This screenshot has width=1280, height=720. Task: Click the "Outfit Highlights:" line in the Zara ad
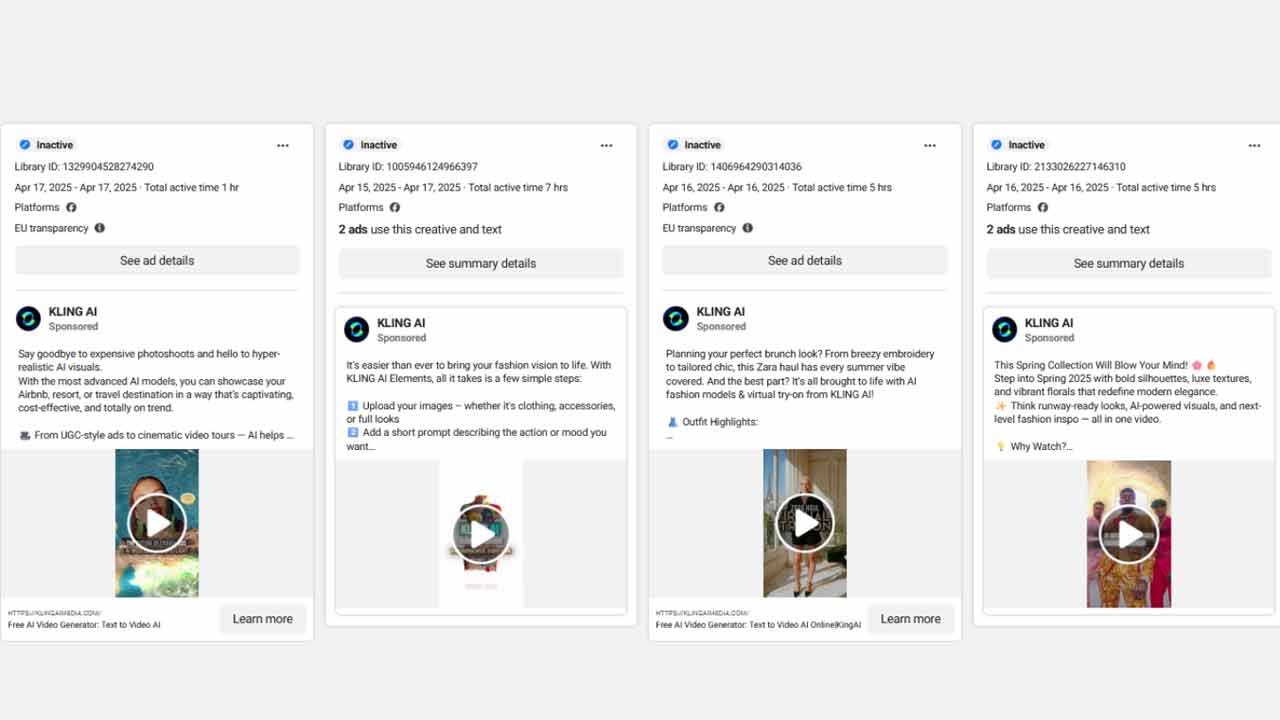coord(712,422)
